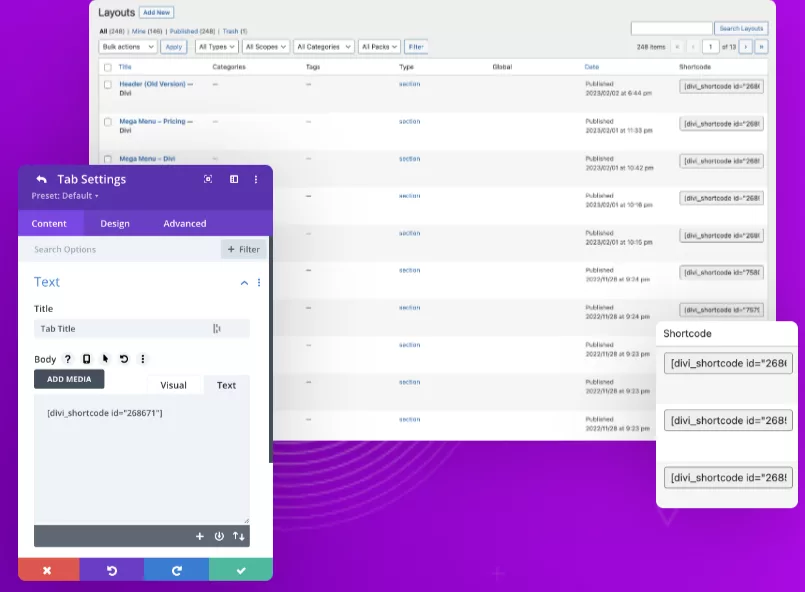Click the Search Layouts button
The height and width of the screenshot is (592, 805).
coord(741,28)
